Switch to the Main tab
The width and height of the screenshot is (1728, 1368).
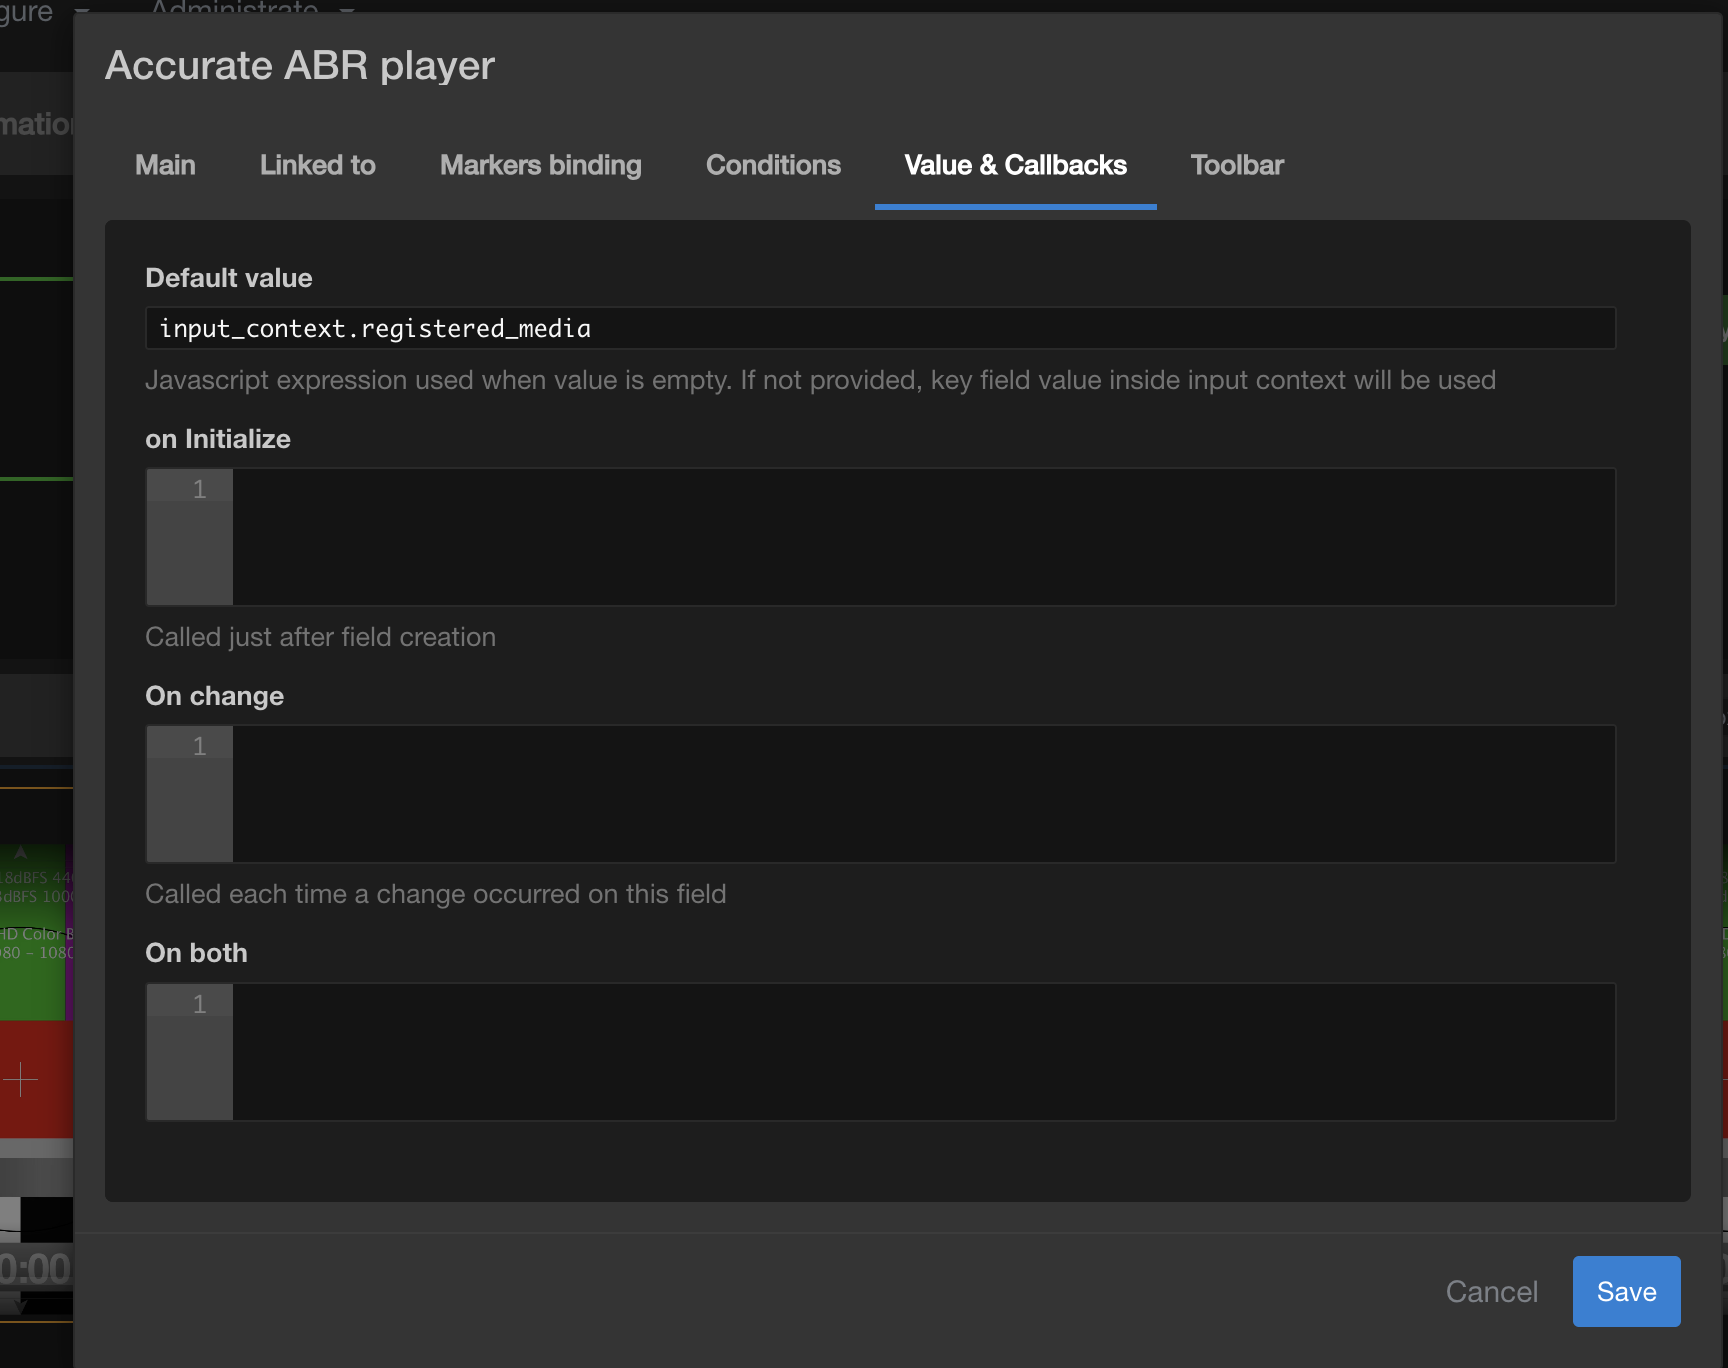(x=165, y=165)
